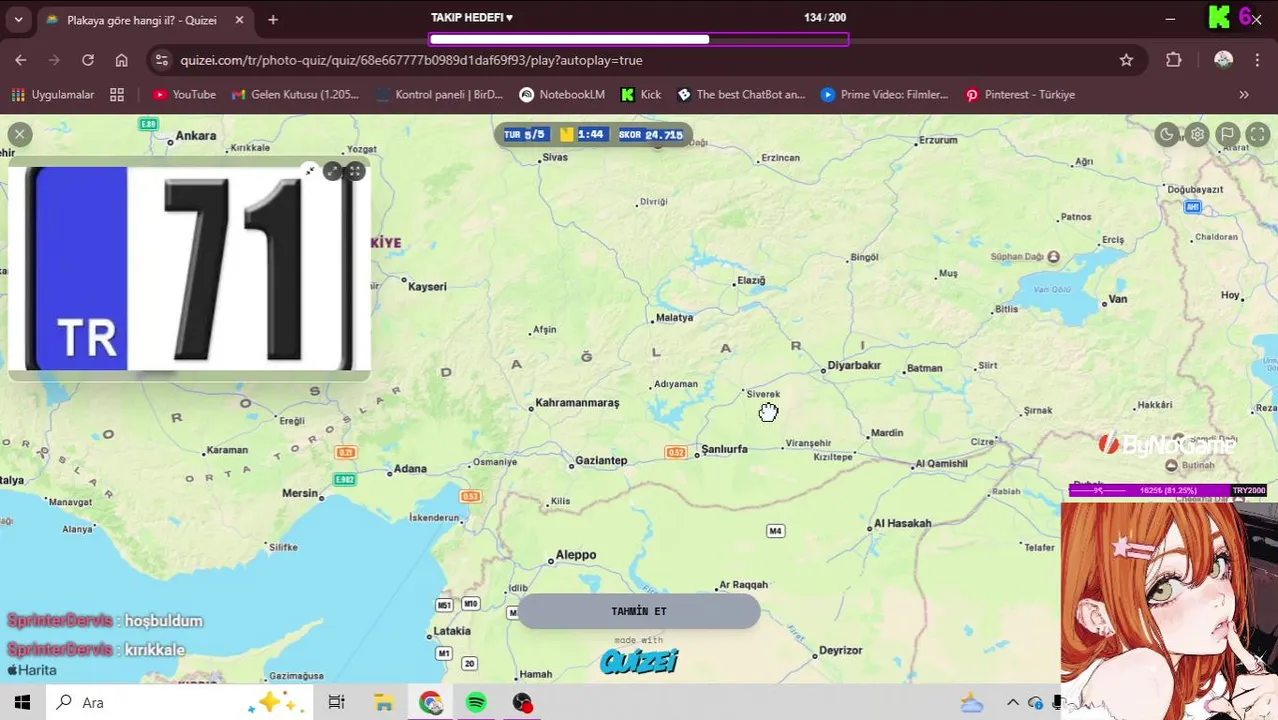Open NotebookLM bookmark
1278x720 pixels.
[x=562, y=95]
